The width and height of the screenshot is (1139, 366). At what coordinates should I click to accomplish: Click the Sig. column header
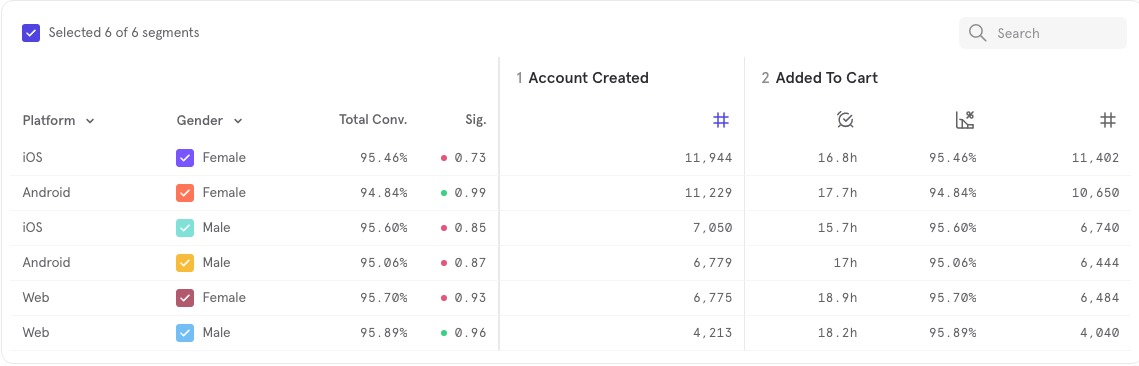pyautogui.click(x=476, y=120)
